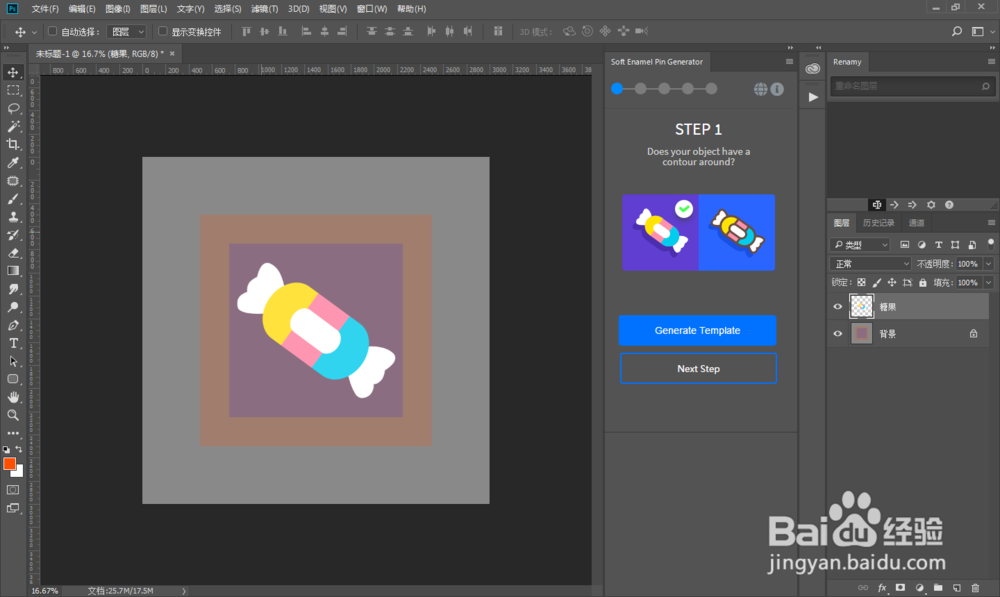Click the Renamy panel tab

coord(847,62)
